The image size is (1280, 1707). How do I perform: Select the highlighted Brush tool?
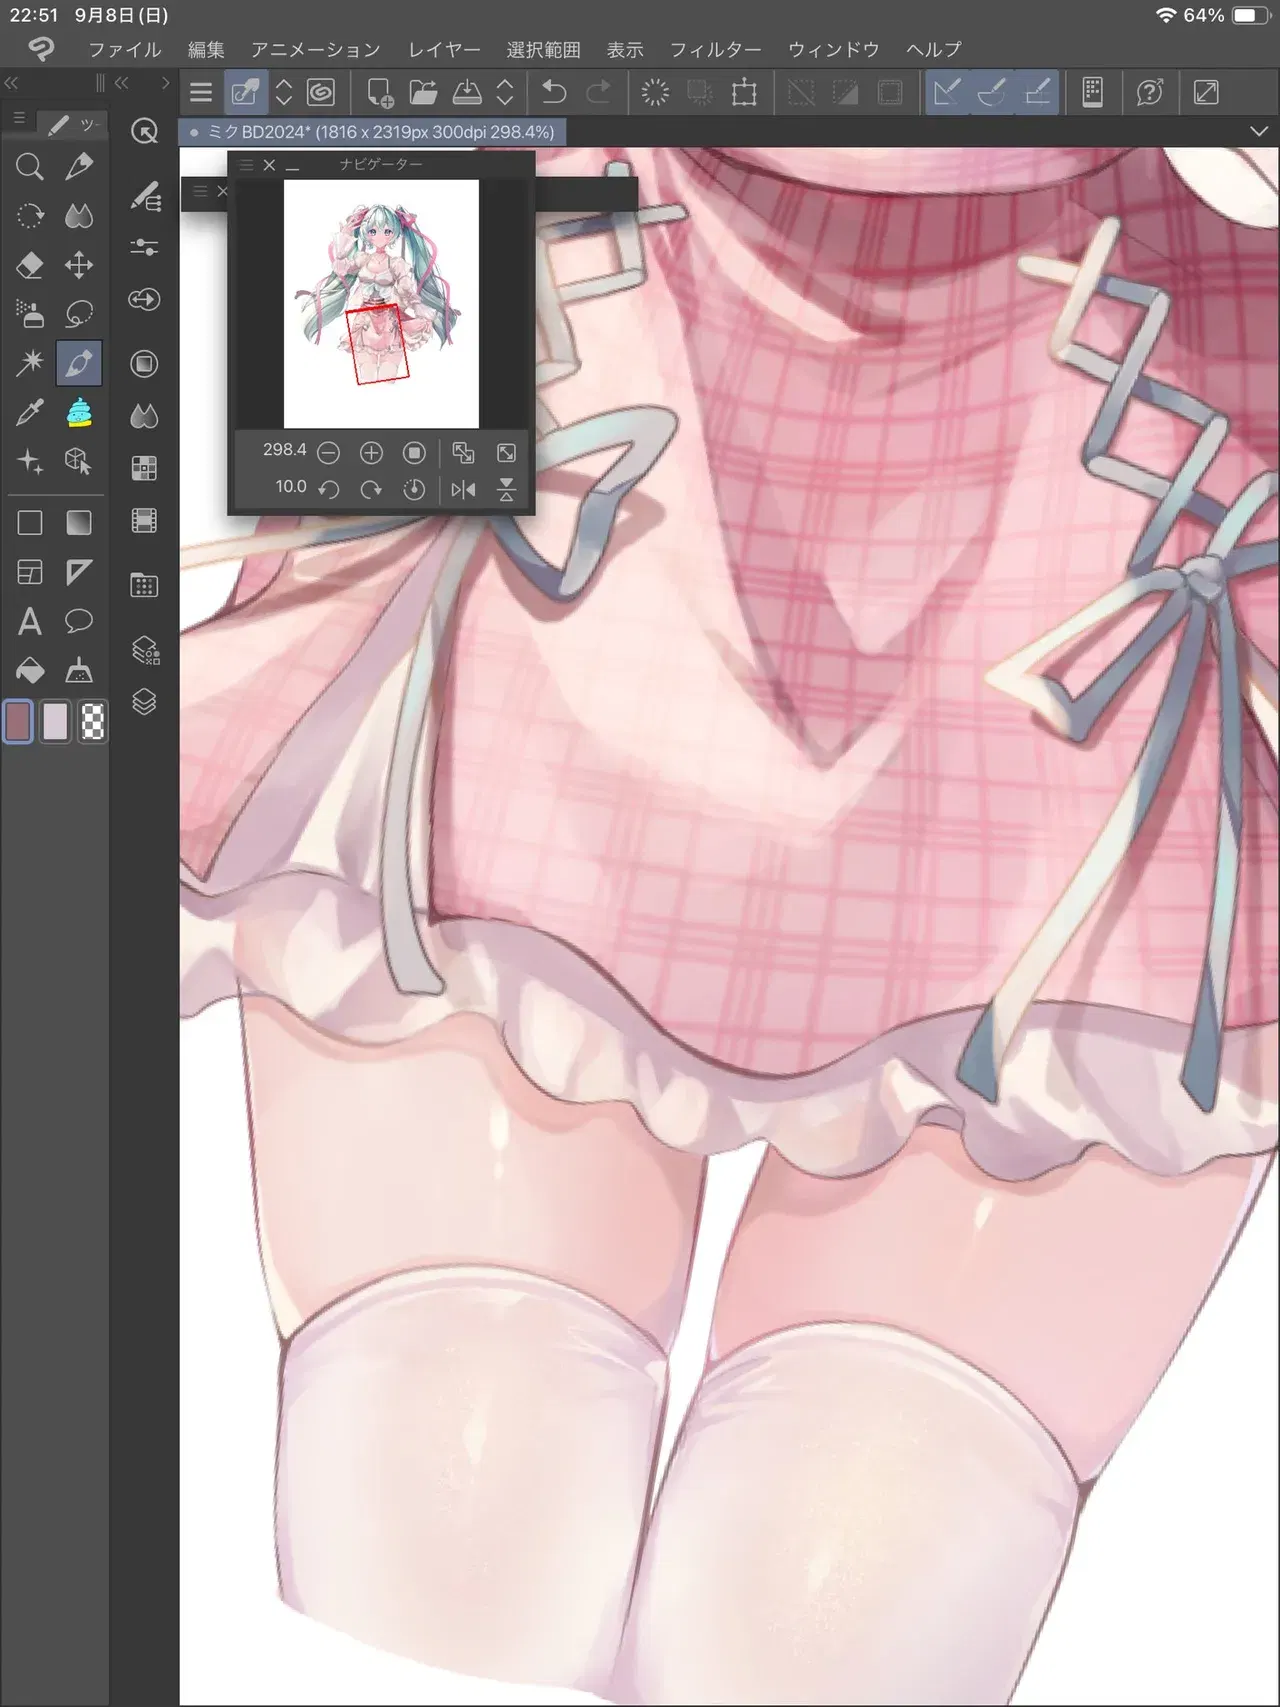tap(79, 363)
